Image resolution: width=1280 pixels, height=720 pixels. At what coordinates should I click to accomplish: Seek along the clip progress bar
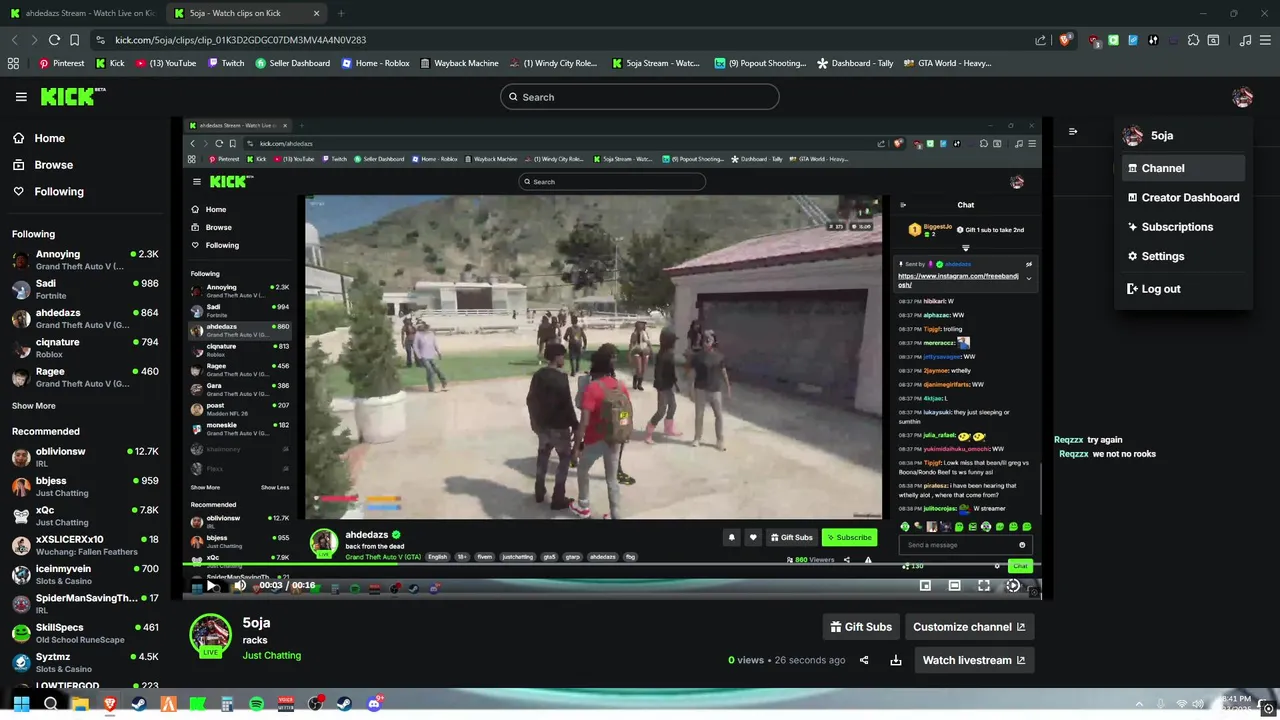(x=612, y=565)
